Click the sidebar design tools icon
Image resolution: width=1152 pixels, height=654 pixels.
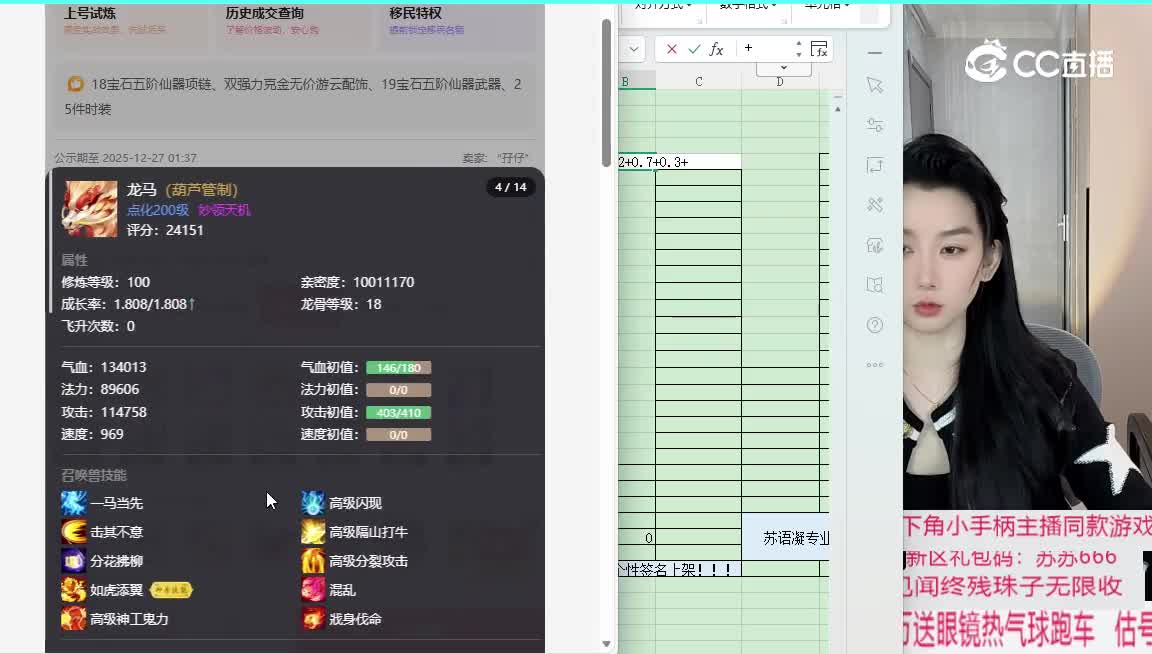[874, 205]
